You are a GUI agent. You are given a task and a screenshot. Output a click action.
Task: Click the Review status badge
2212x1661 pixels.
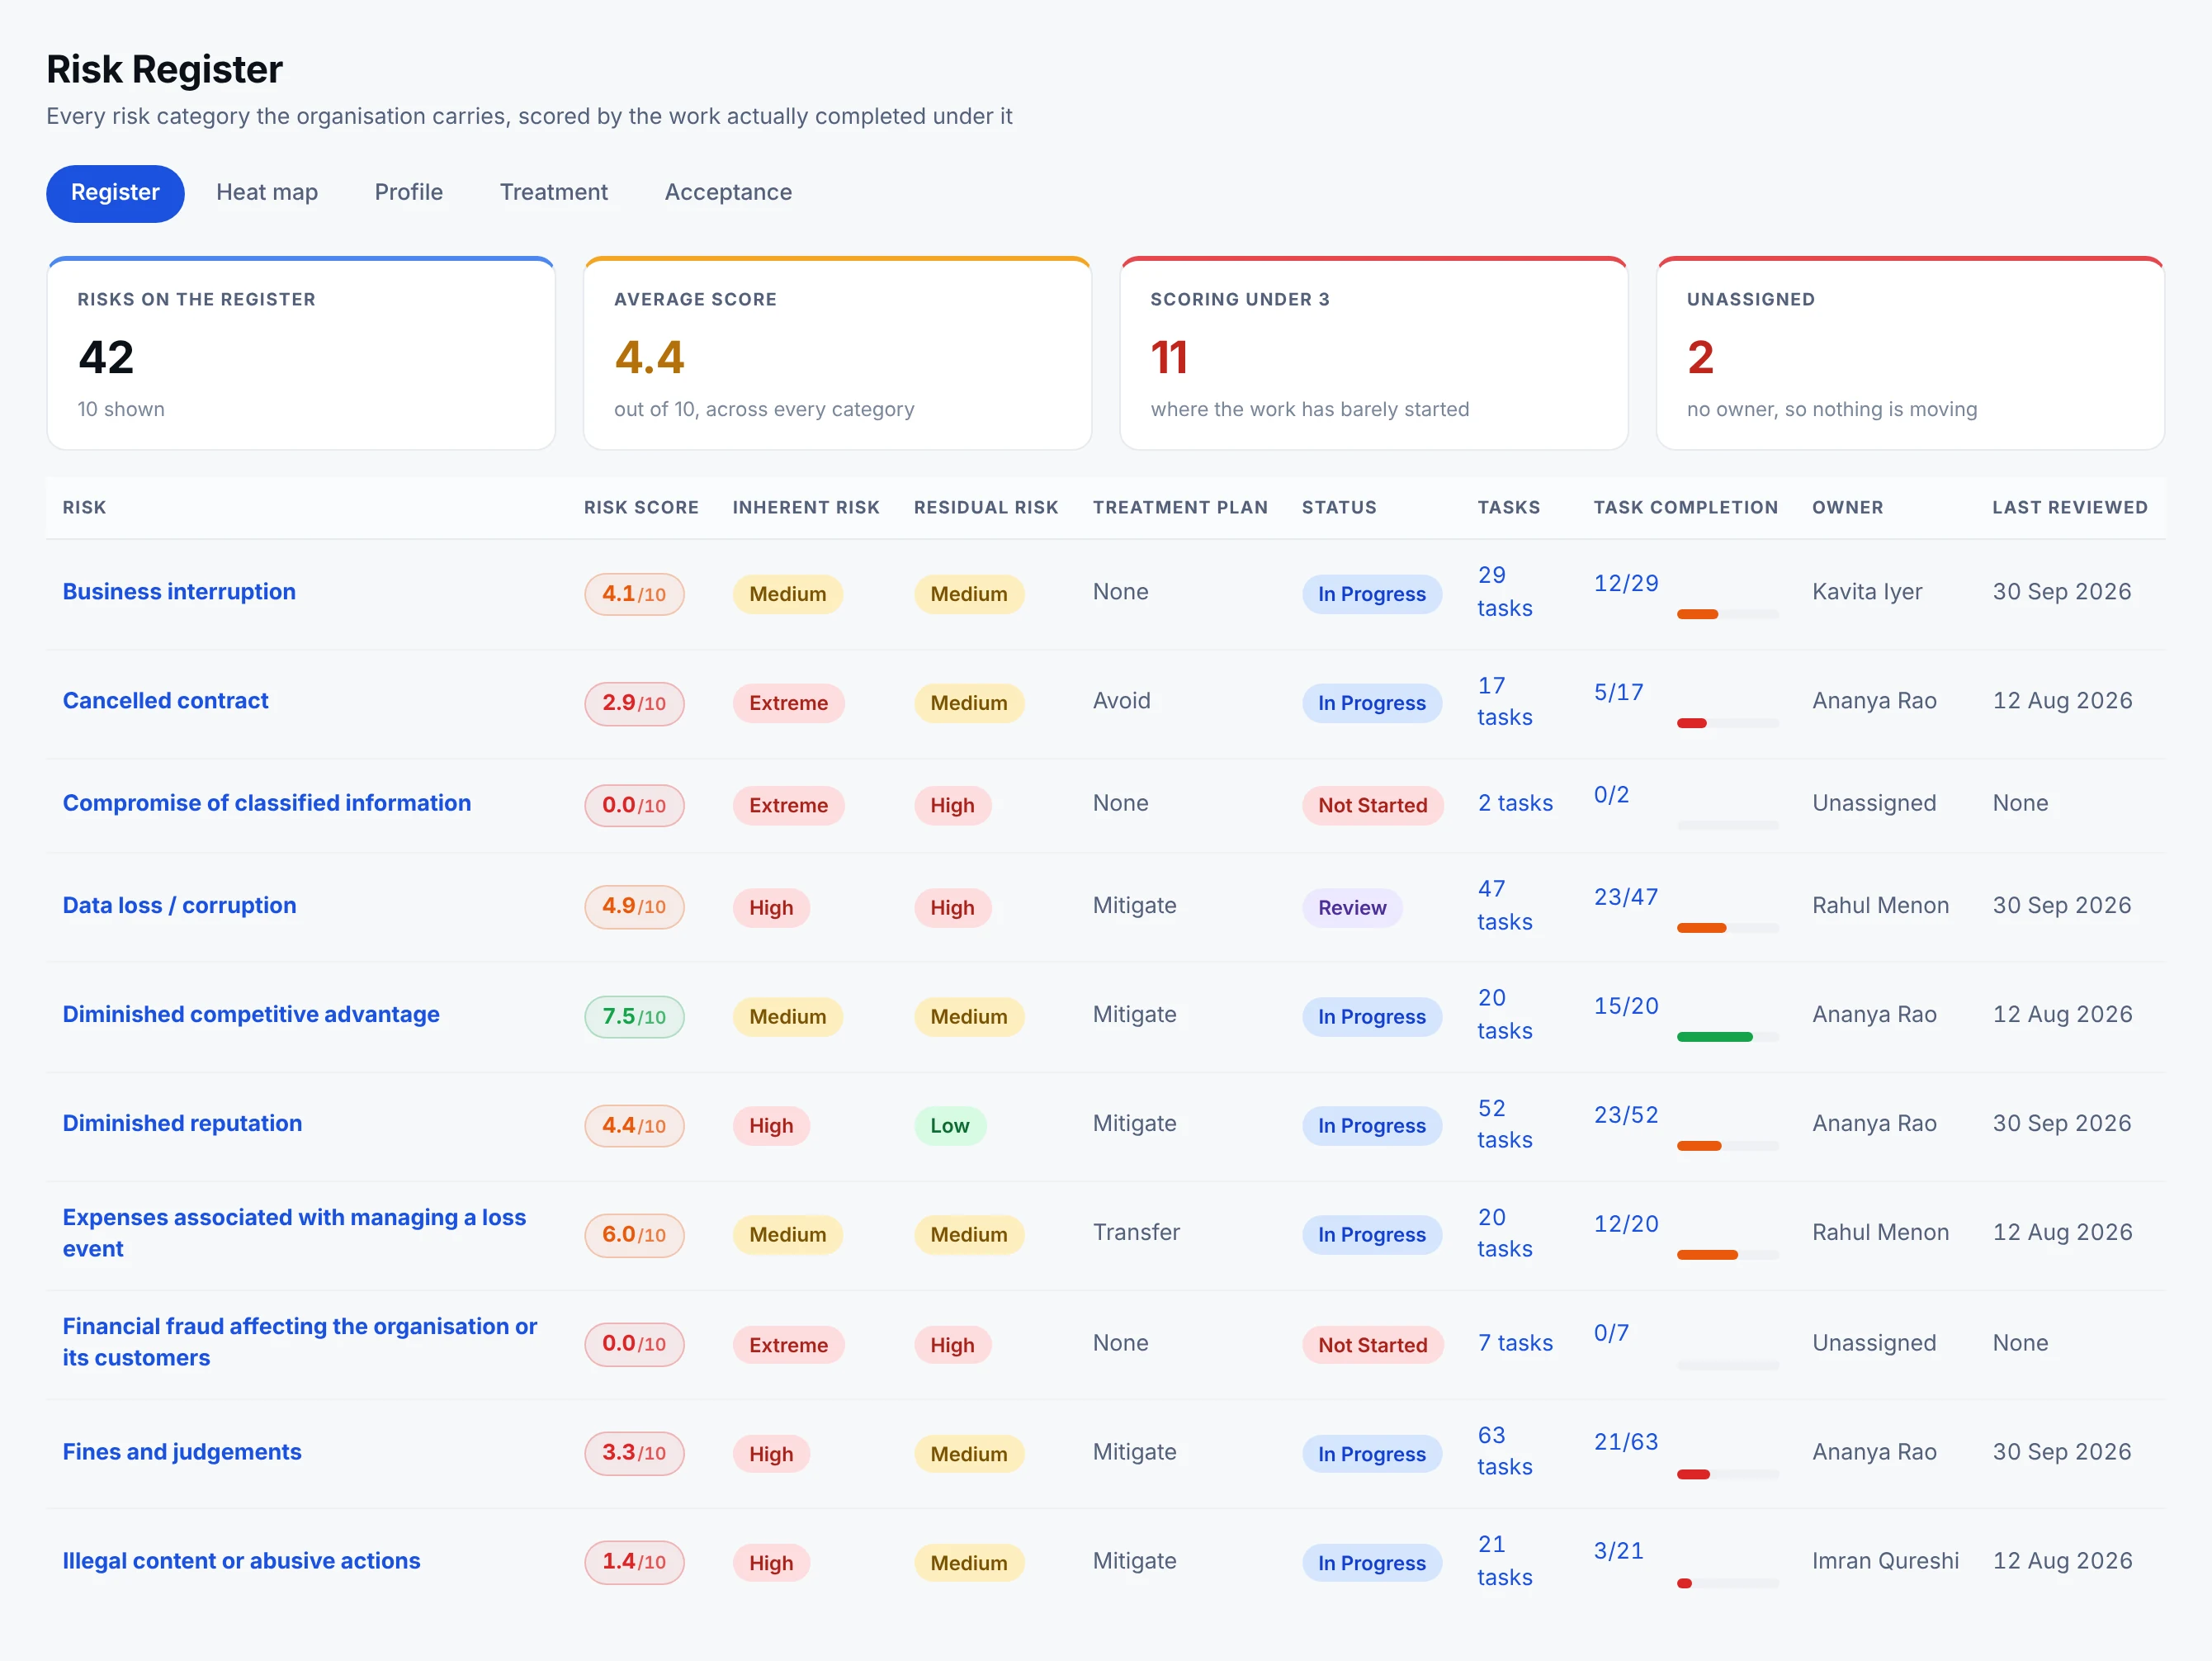(1352, 908)
